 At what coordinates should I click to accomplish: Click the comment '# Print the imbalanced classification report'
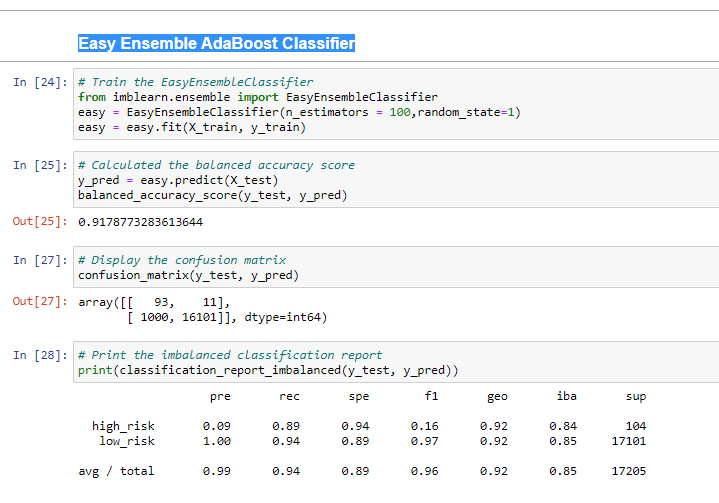(230, 355)
